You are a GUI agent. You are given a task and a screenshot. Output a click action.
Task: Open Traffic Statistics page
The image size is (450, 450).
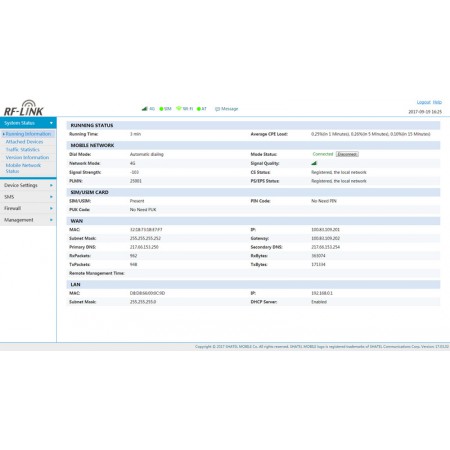[x=22, y=150]
